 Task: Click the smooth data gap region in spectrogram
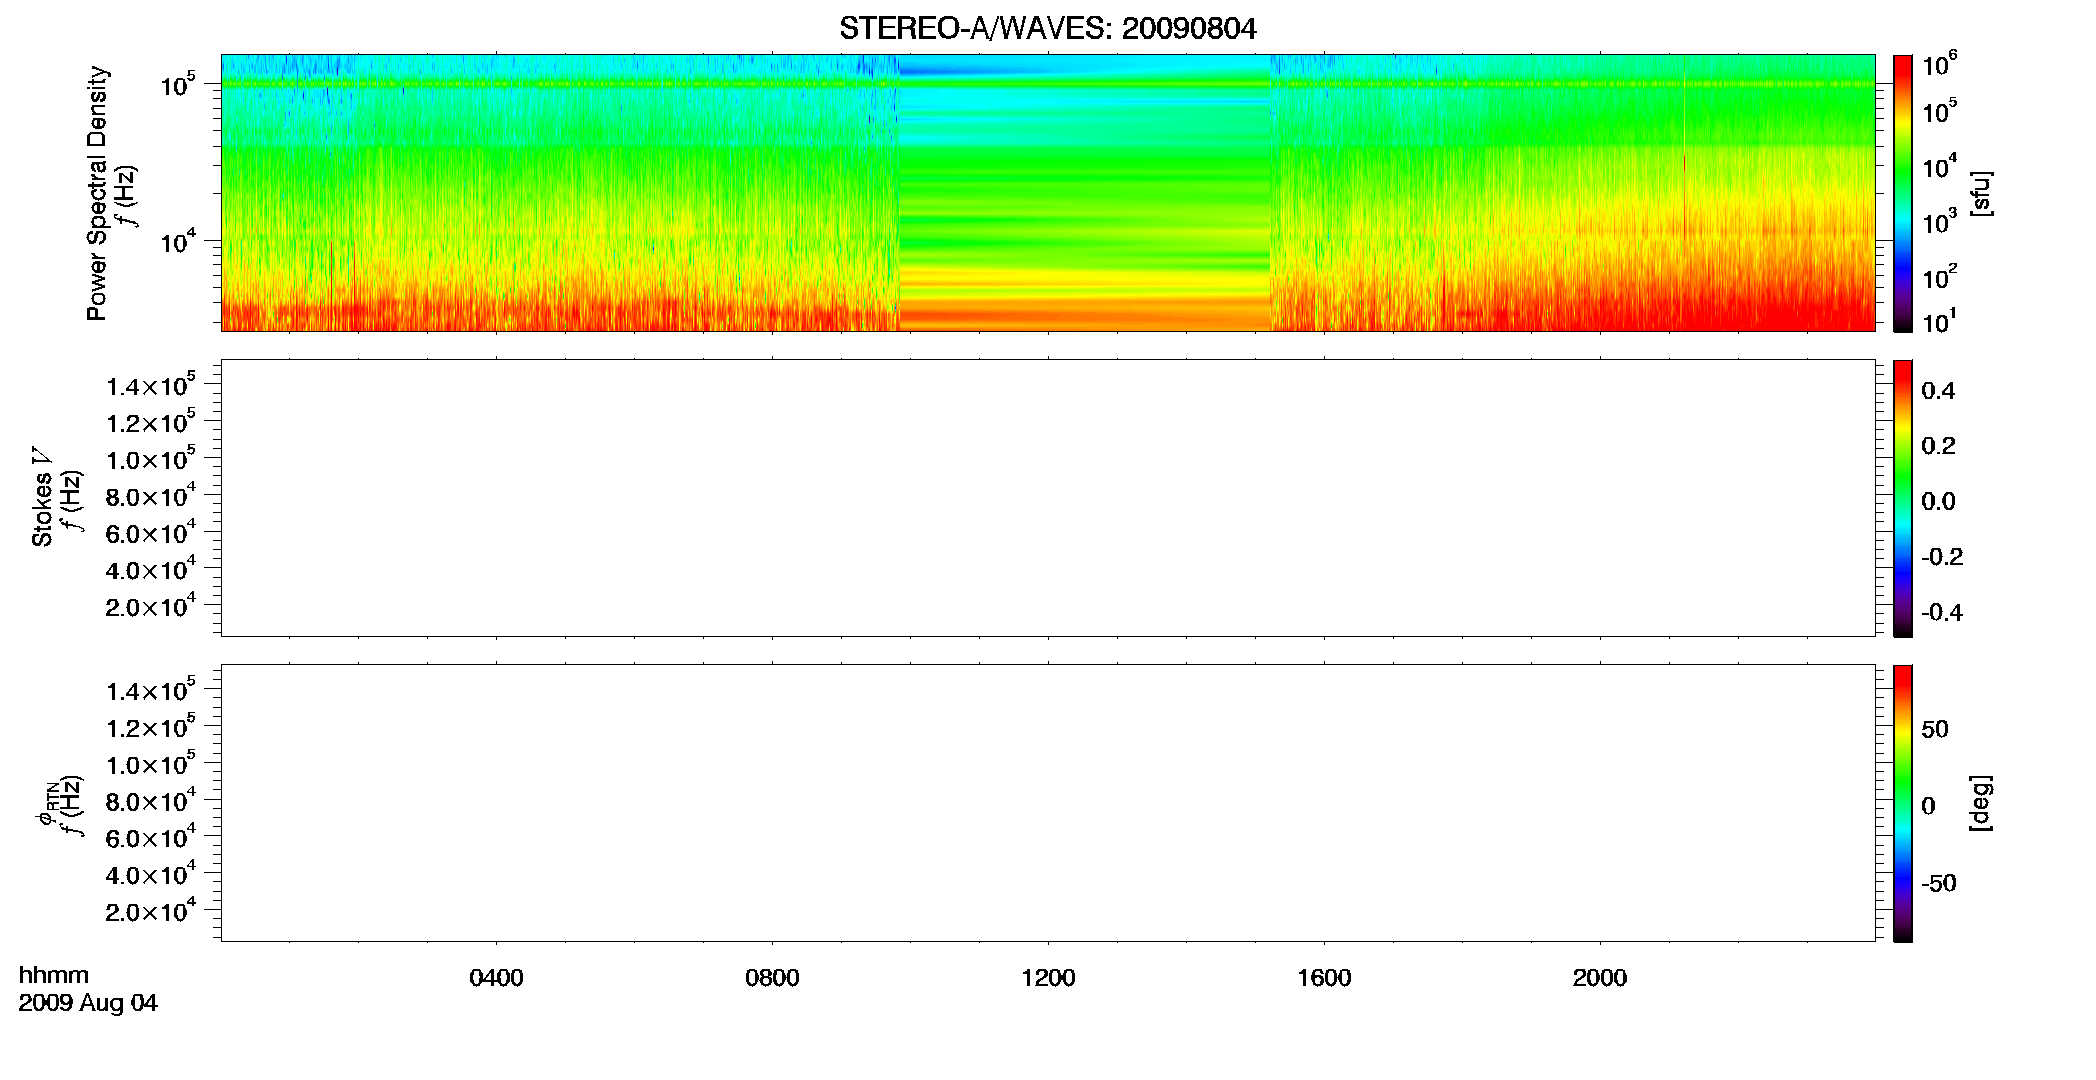[1085, 192]
